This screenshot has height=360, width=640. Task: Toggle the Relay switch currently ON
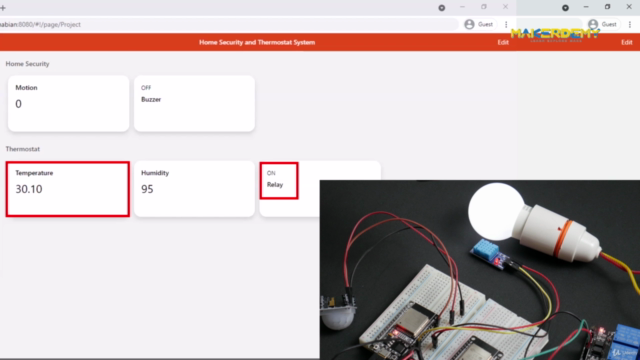tap(279, 180)
